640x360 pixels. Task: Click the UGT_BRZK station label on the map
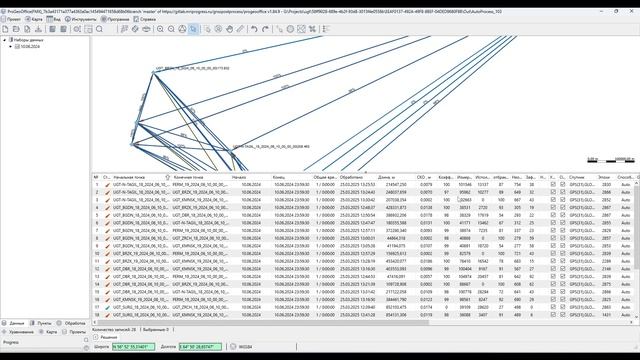click(192, 68)
